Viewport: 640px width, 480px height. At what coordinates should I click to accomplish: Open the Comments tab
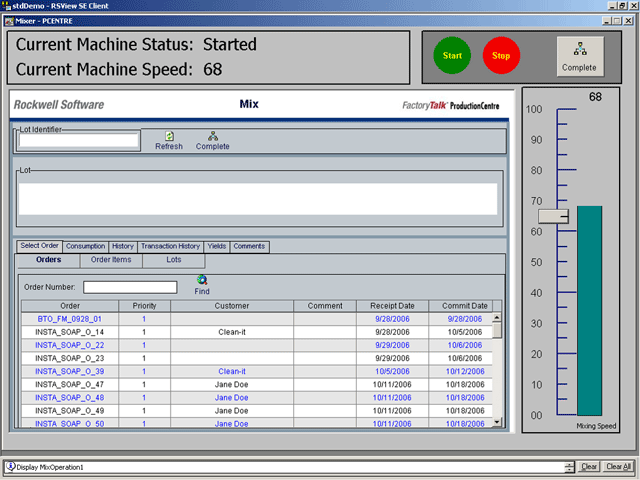[249, 247]
